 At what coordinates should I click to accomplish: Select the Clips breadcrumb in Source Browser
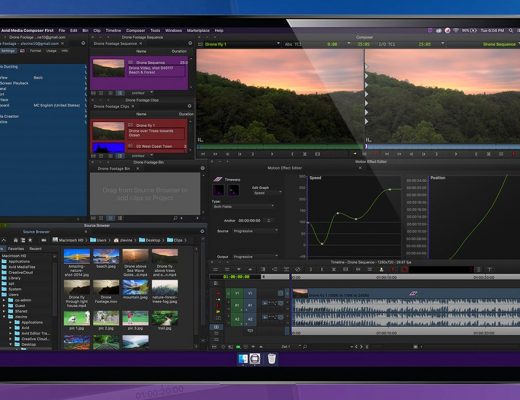(175, 240)
